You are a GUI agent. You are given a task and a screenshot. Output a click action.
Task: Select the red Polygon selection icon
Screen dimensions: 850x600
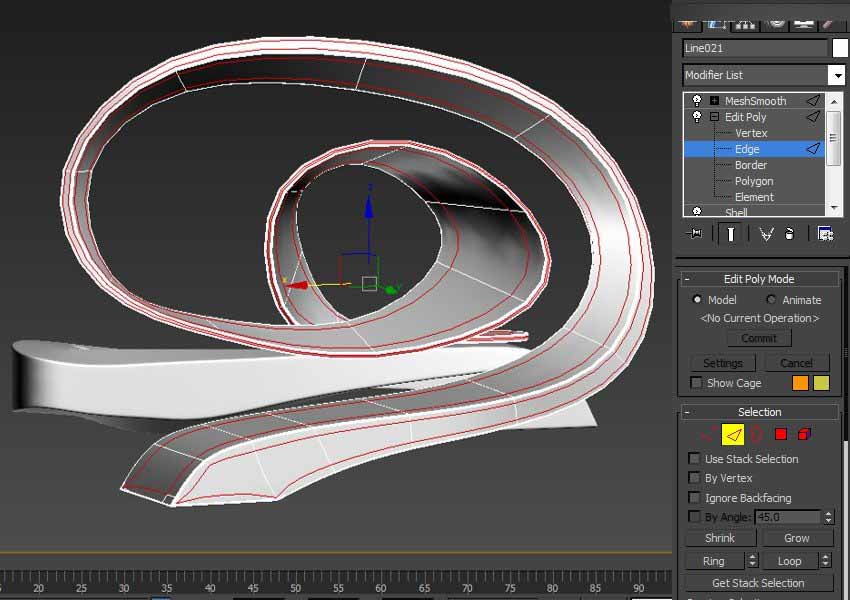click(781, 434)
